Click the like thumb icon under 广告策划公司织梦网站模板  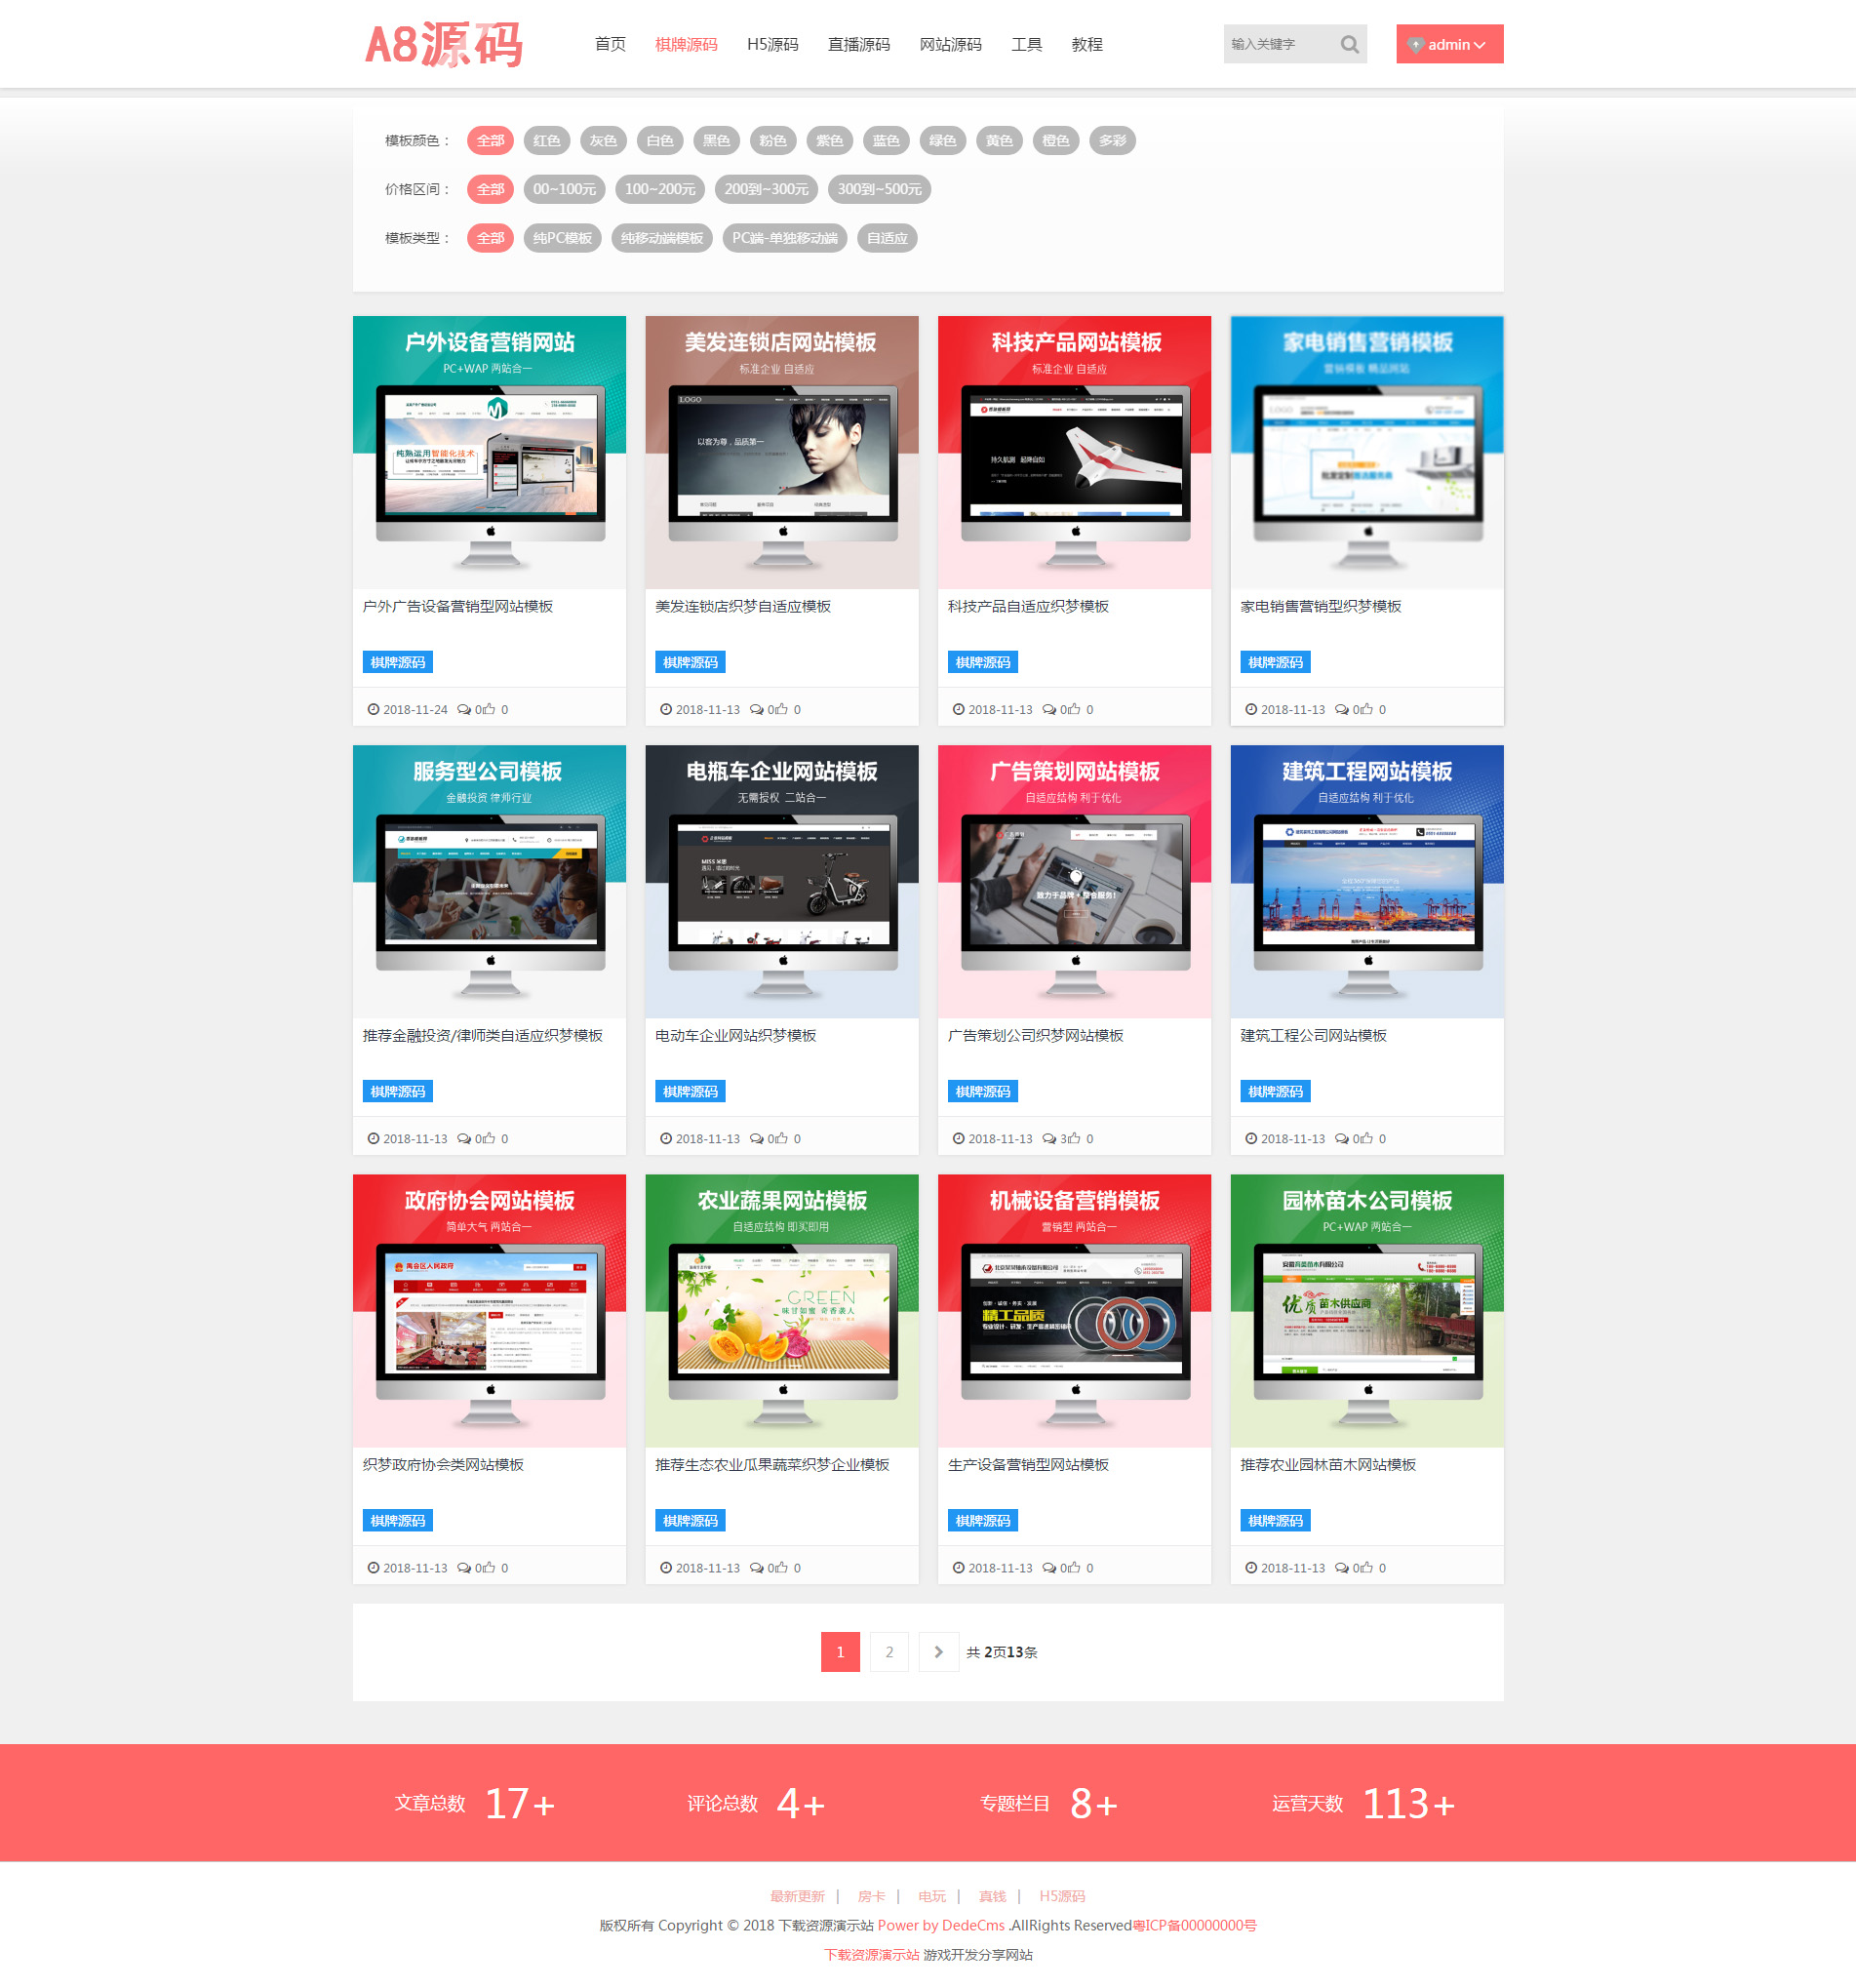tap(1074, 1138)
